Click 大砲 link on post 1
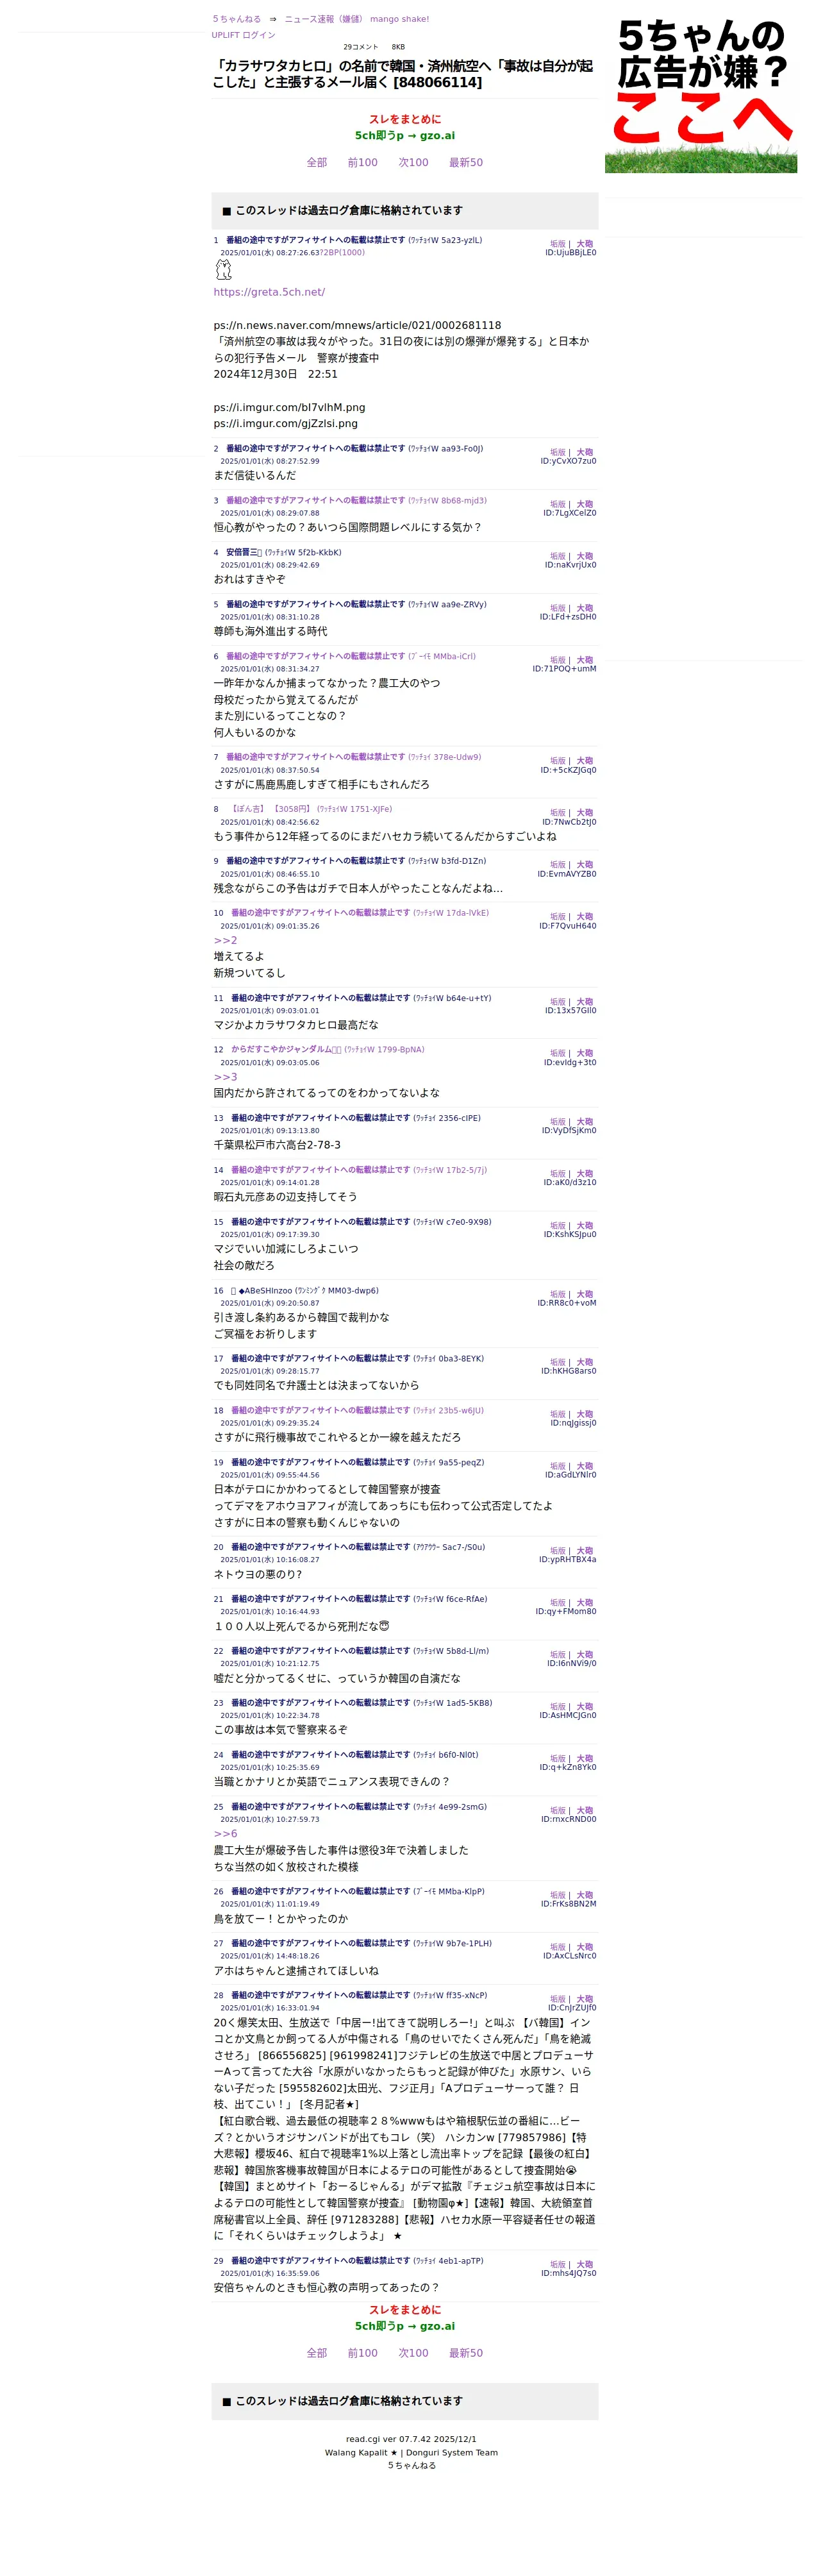The width and height of the screenshot is (823, 2576). click(x=585, y=244)
